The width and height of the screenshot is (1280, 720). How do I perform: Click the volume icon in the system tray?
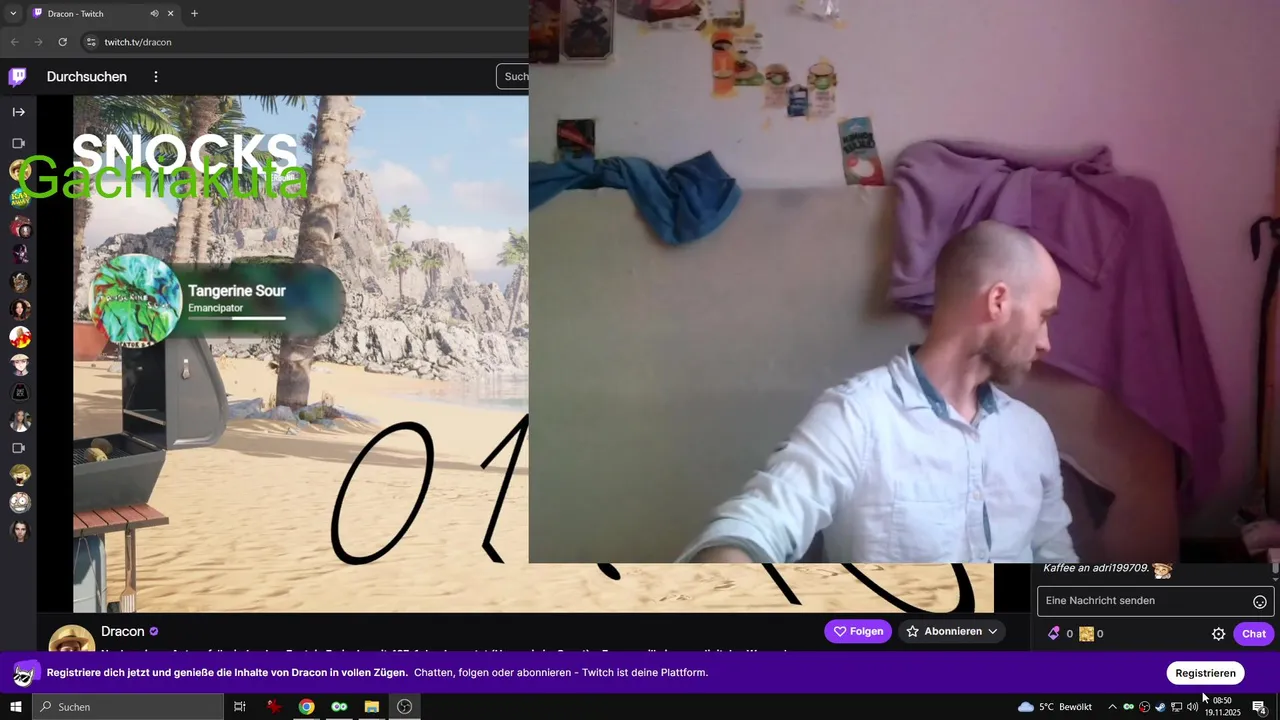1192,707
